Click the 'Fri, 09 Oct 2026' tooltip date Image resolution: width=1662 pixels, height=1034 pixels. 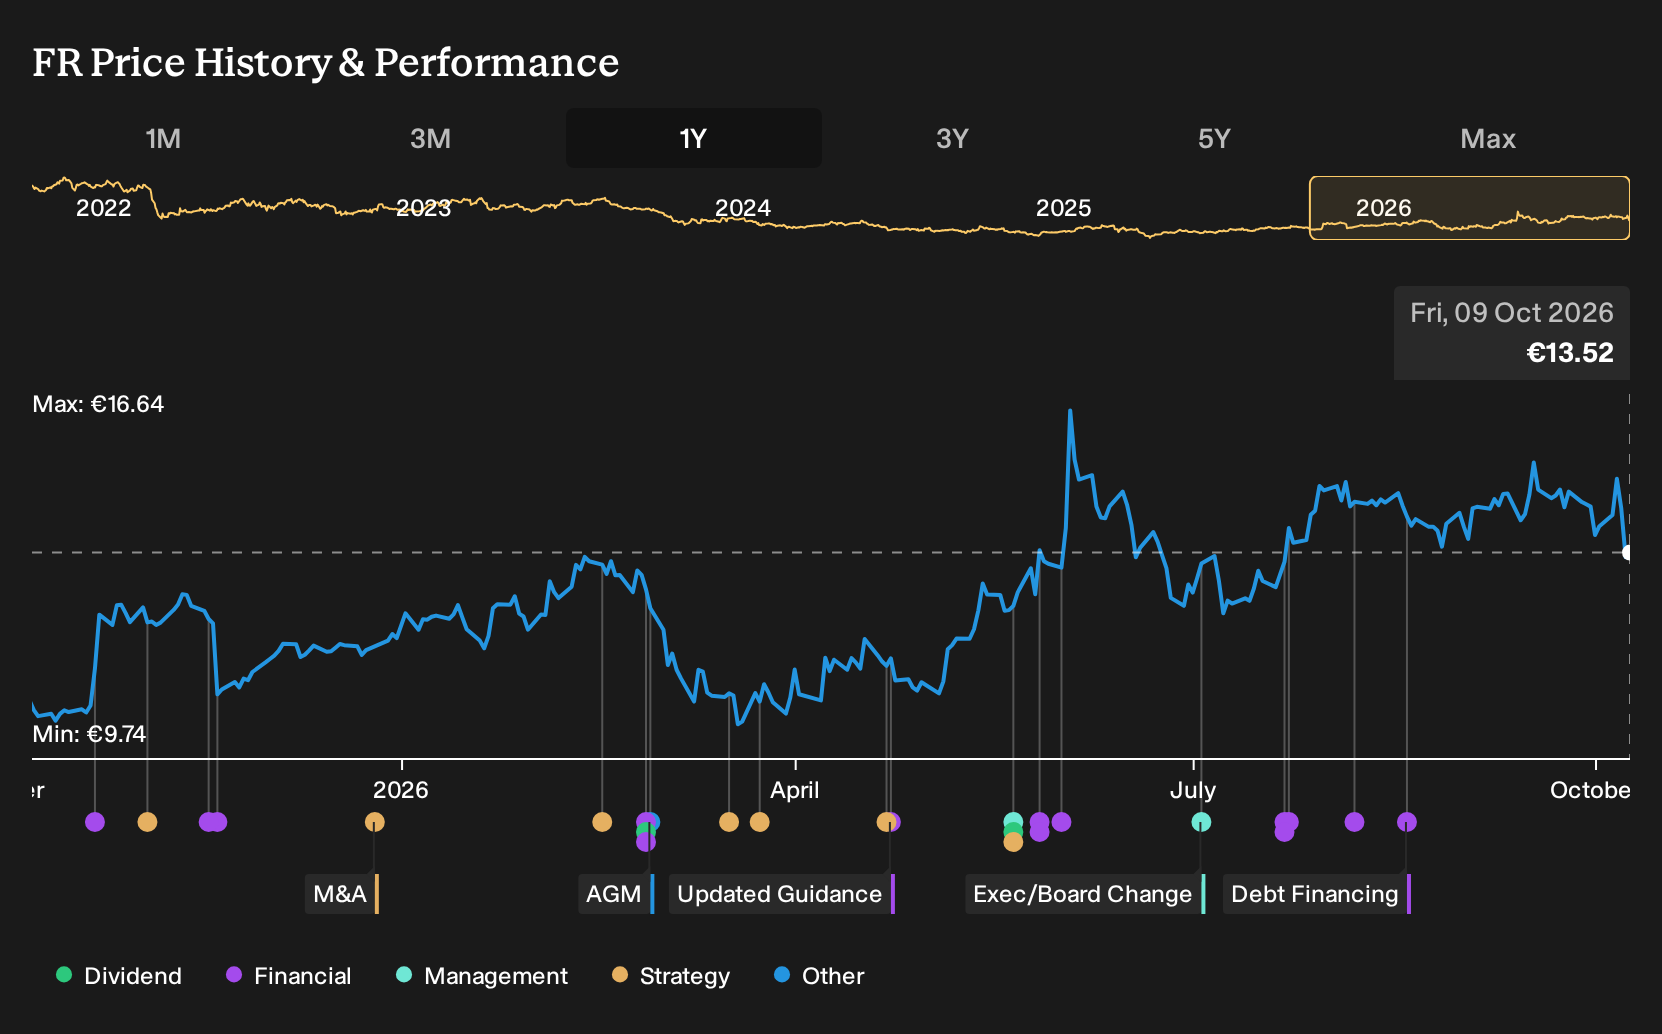pos(1512,313)
